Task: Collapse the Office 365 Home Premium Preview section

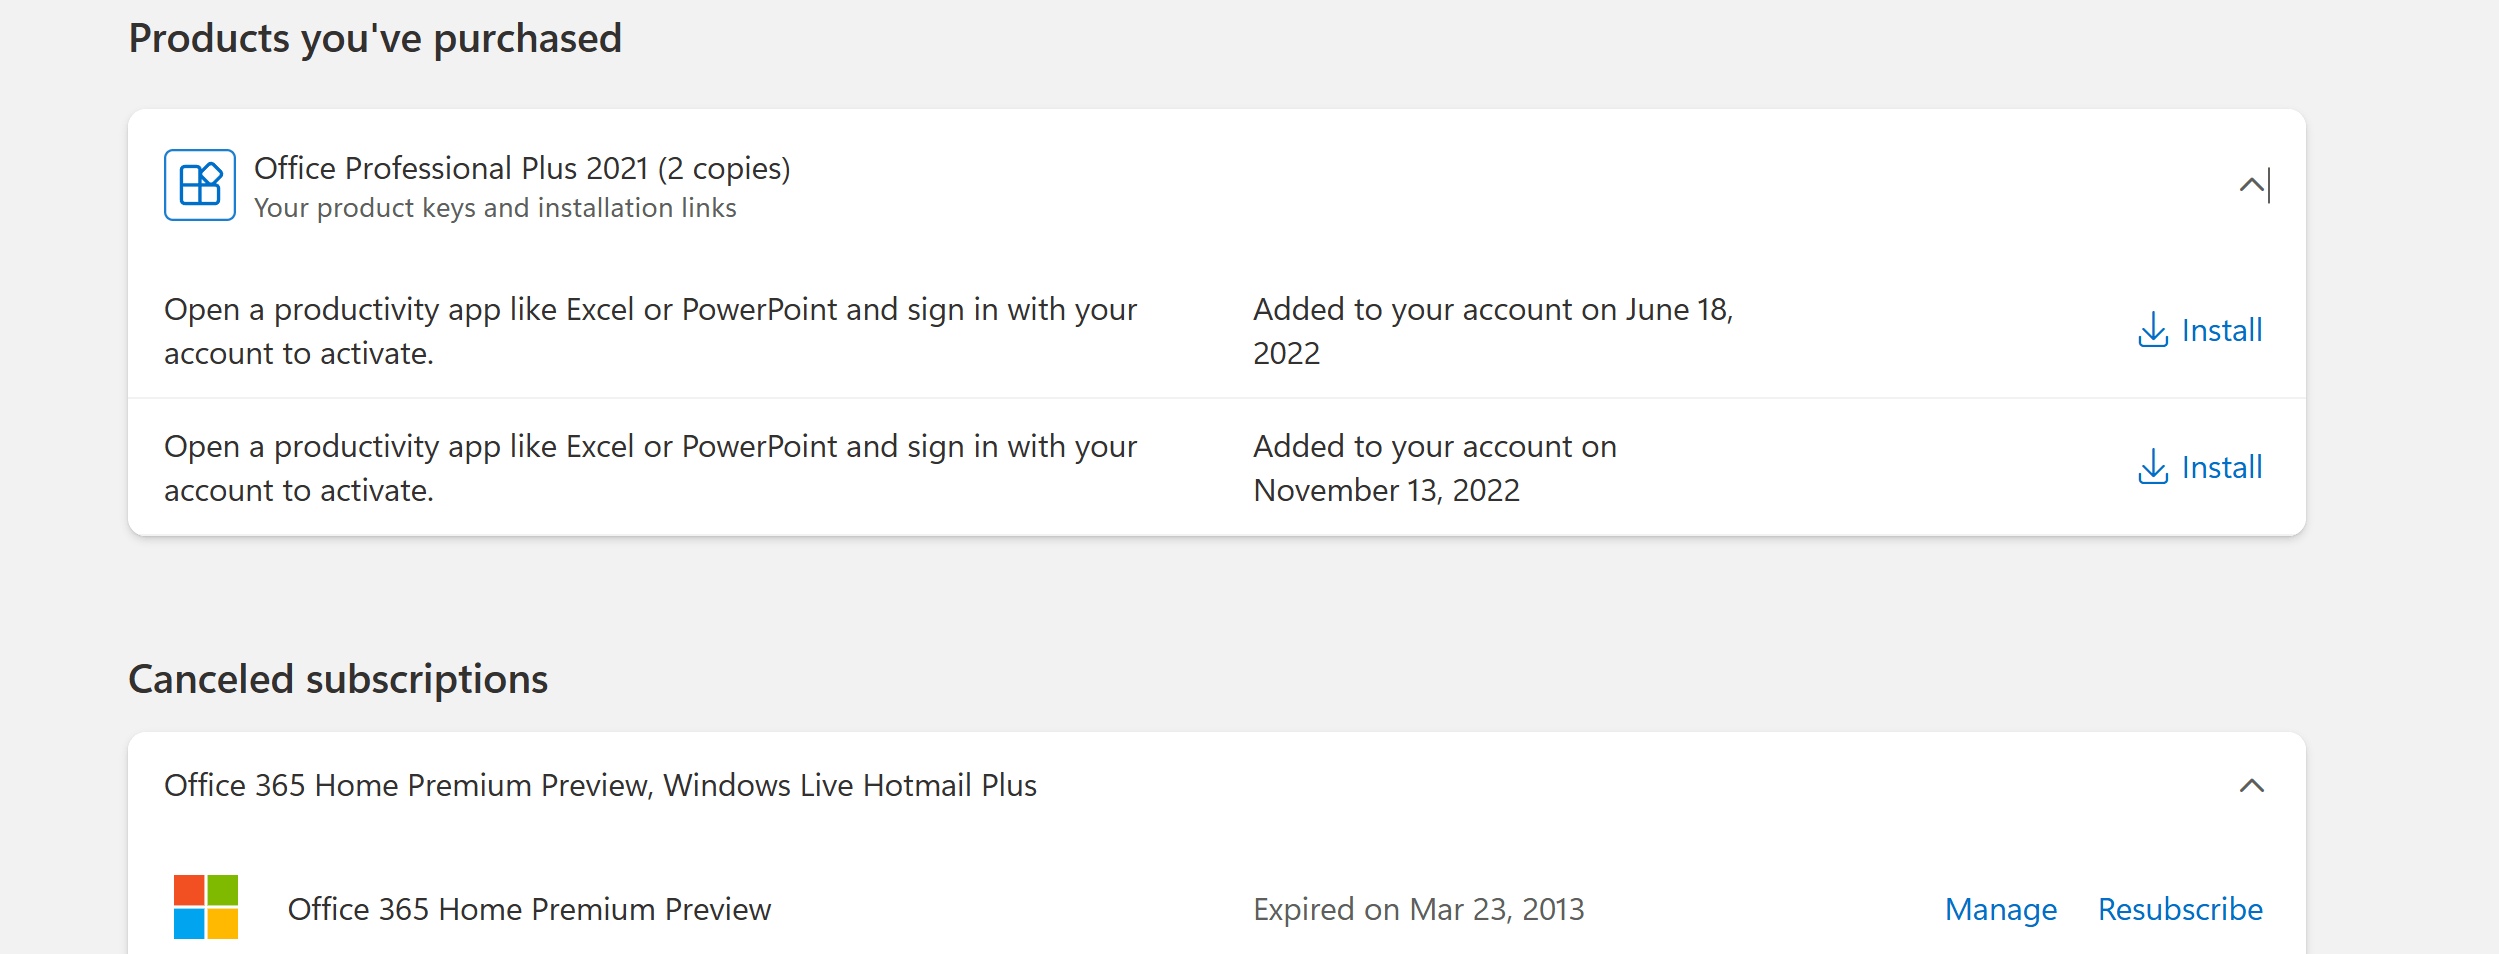Action: pos(2252,786)
